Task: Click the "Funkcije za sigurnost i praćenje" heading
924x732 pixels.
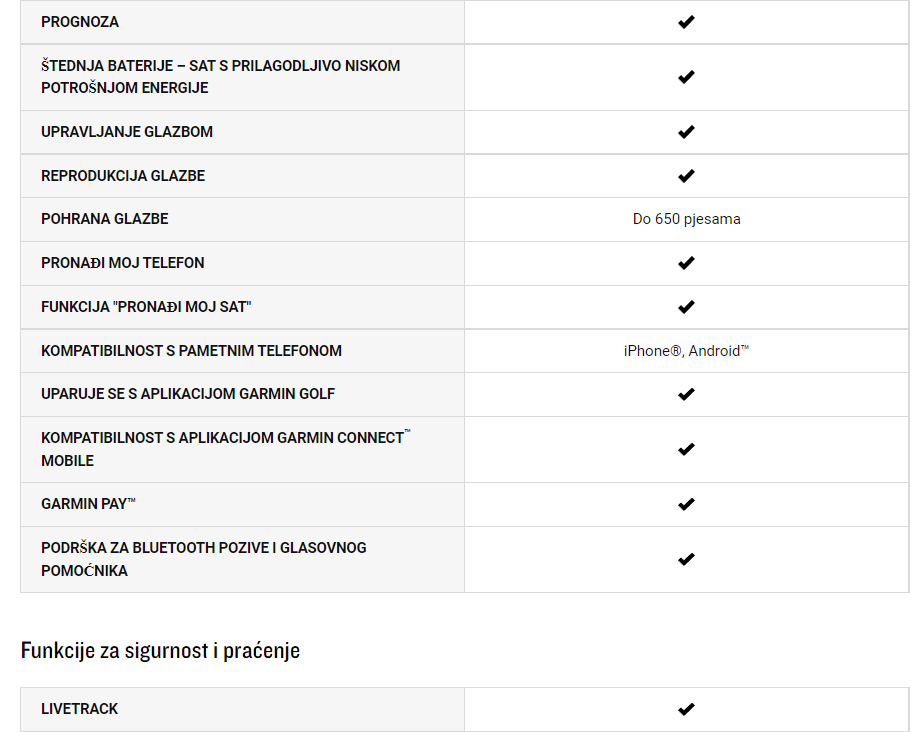Action: point(160,651)
